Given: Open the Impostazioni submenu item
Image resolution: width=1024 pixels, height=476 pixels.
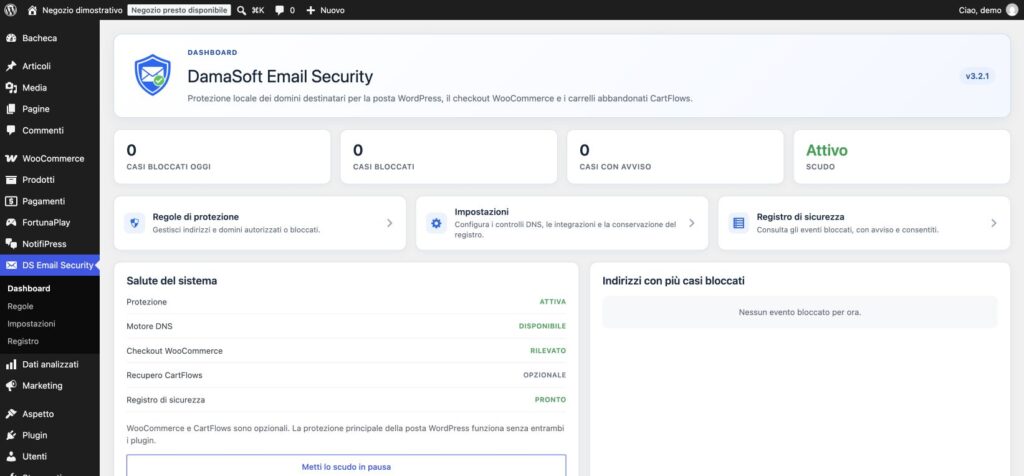Looking at the screenshot, I should (x=31, y=323).
